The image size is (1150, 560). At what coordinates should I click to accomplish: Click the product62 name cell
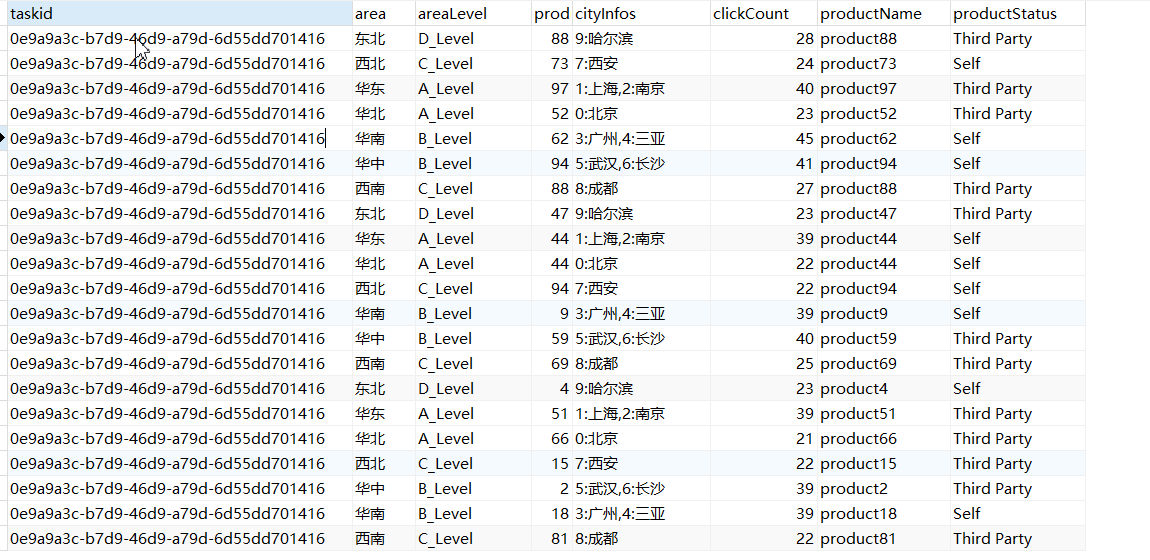(x=884, y=139)
